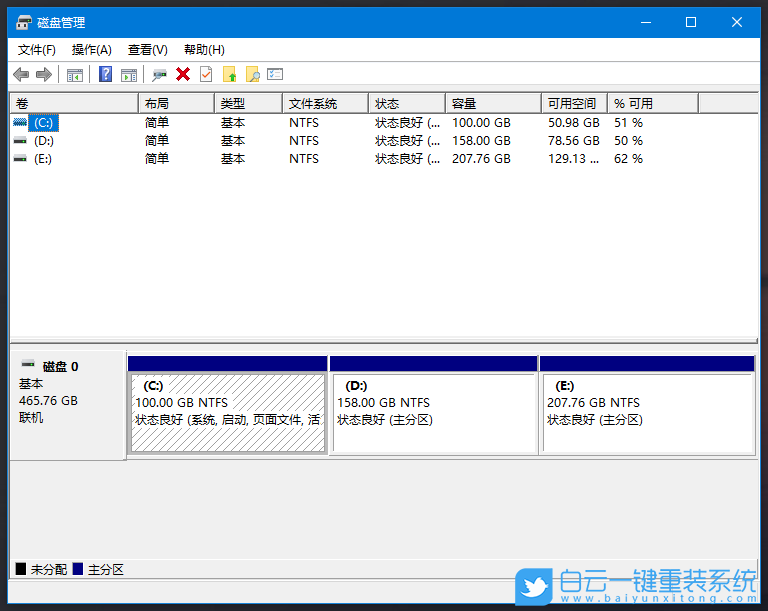Select the (E:) partition block in disk map

click(x=646, y=412)
